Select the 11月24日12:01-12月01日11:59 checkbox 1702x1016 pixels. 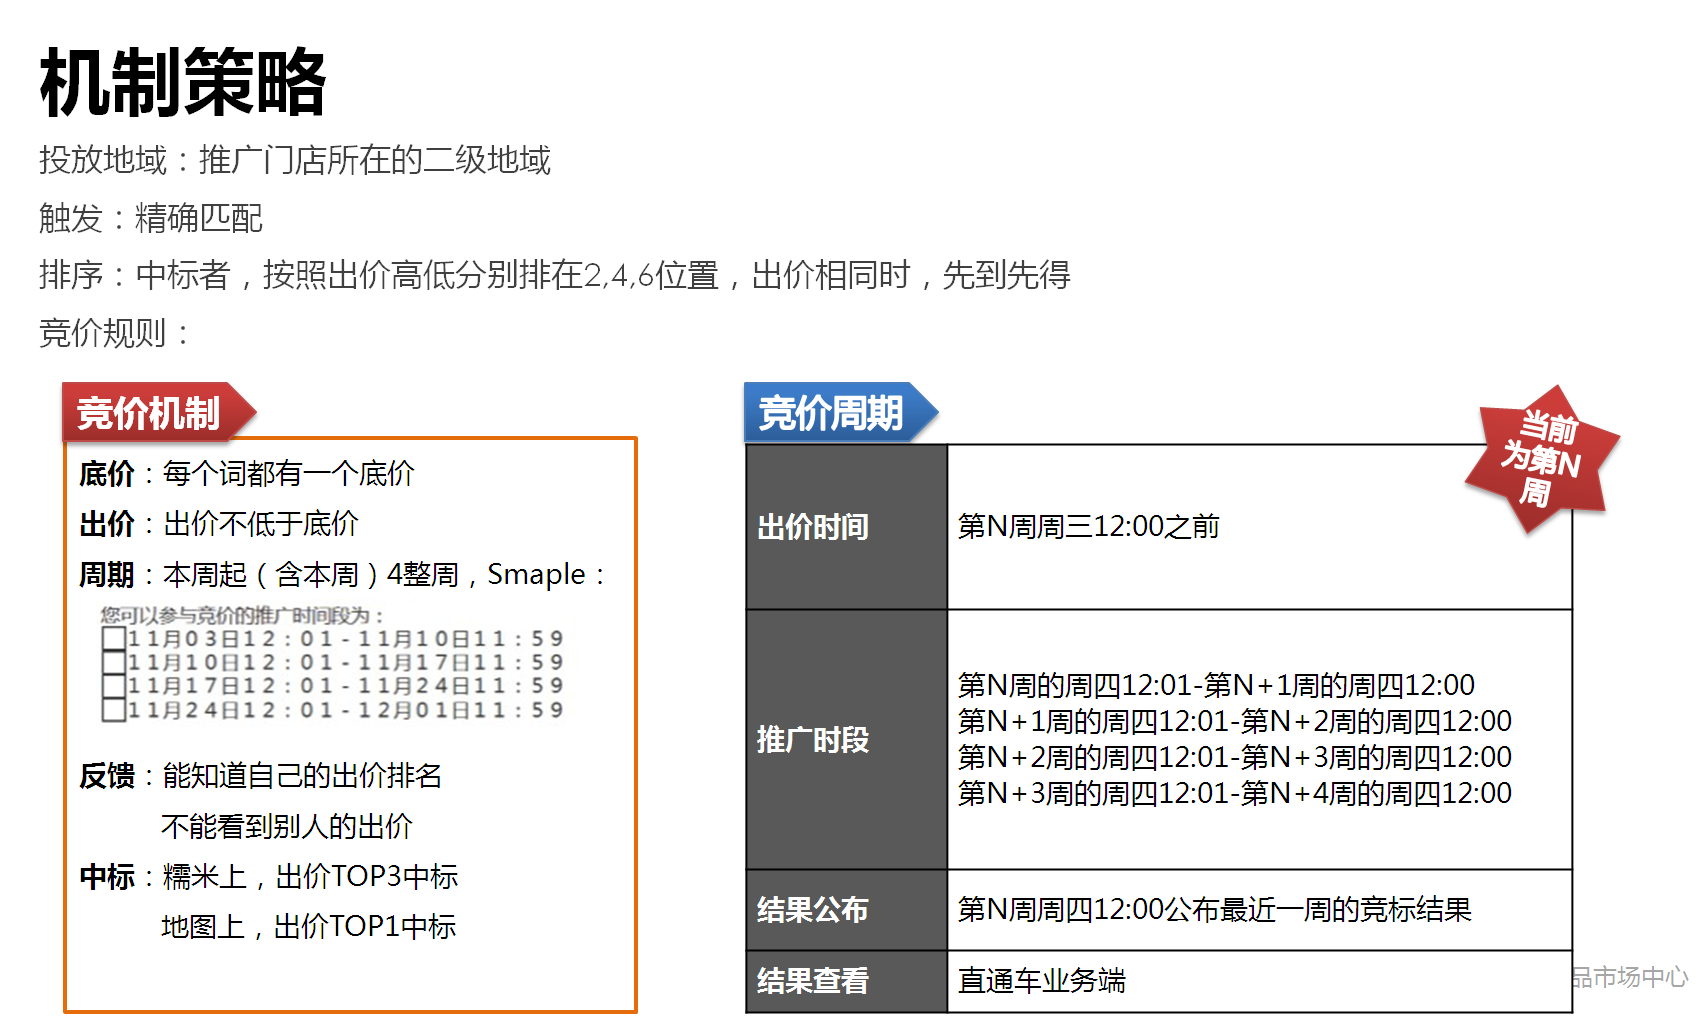(114, 710)
